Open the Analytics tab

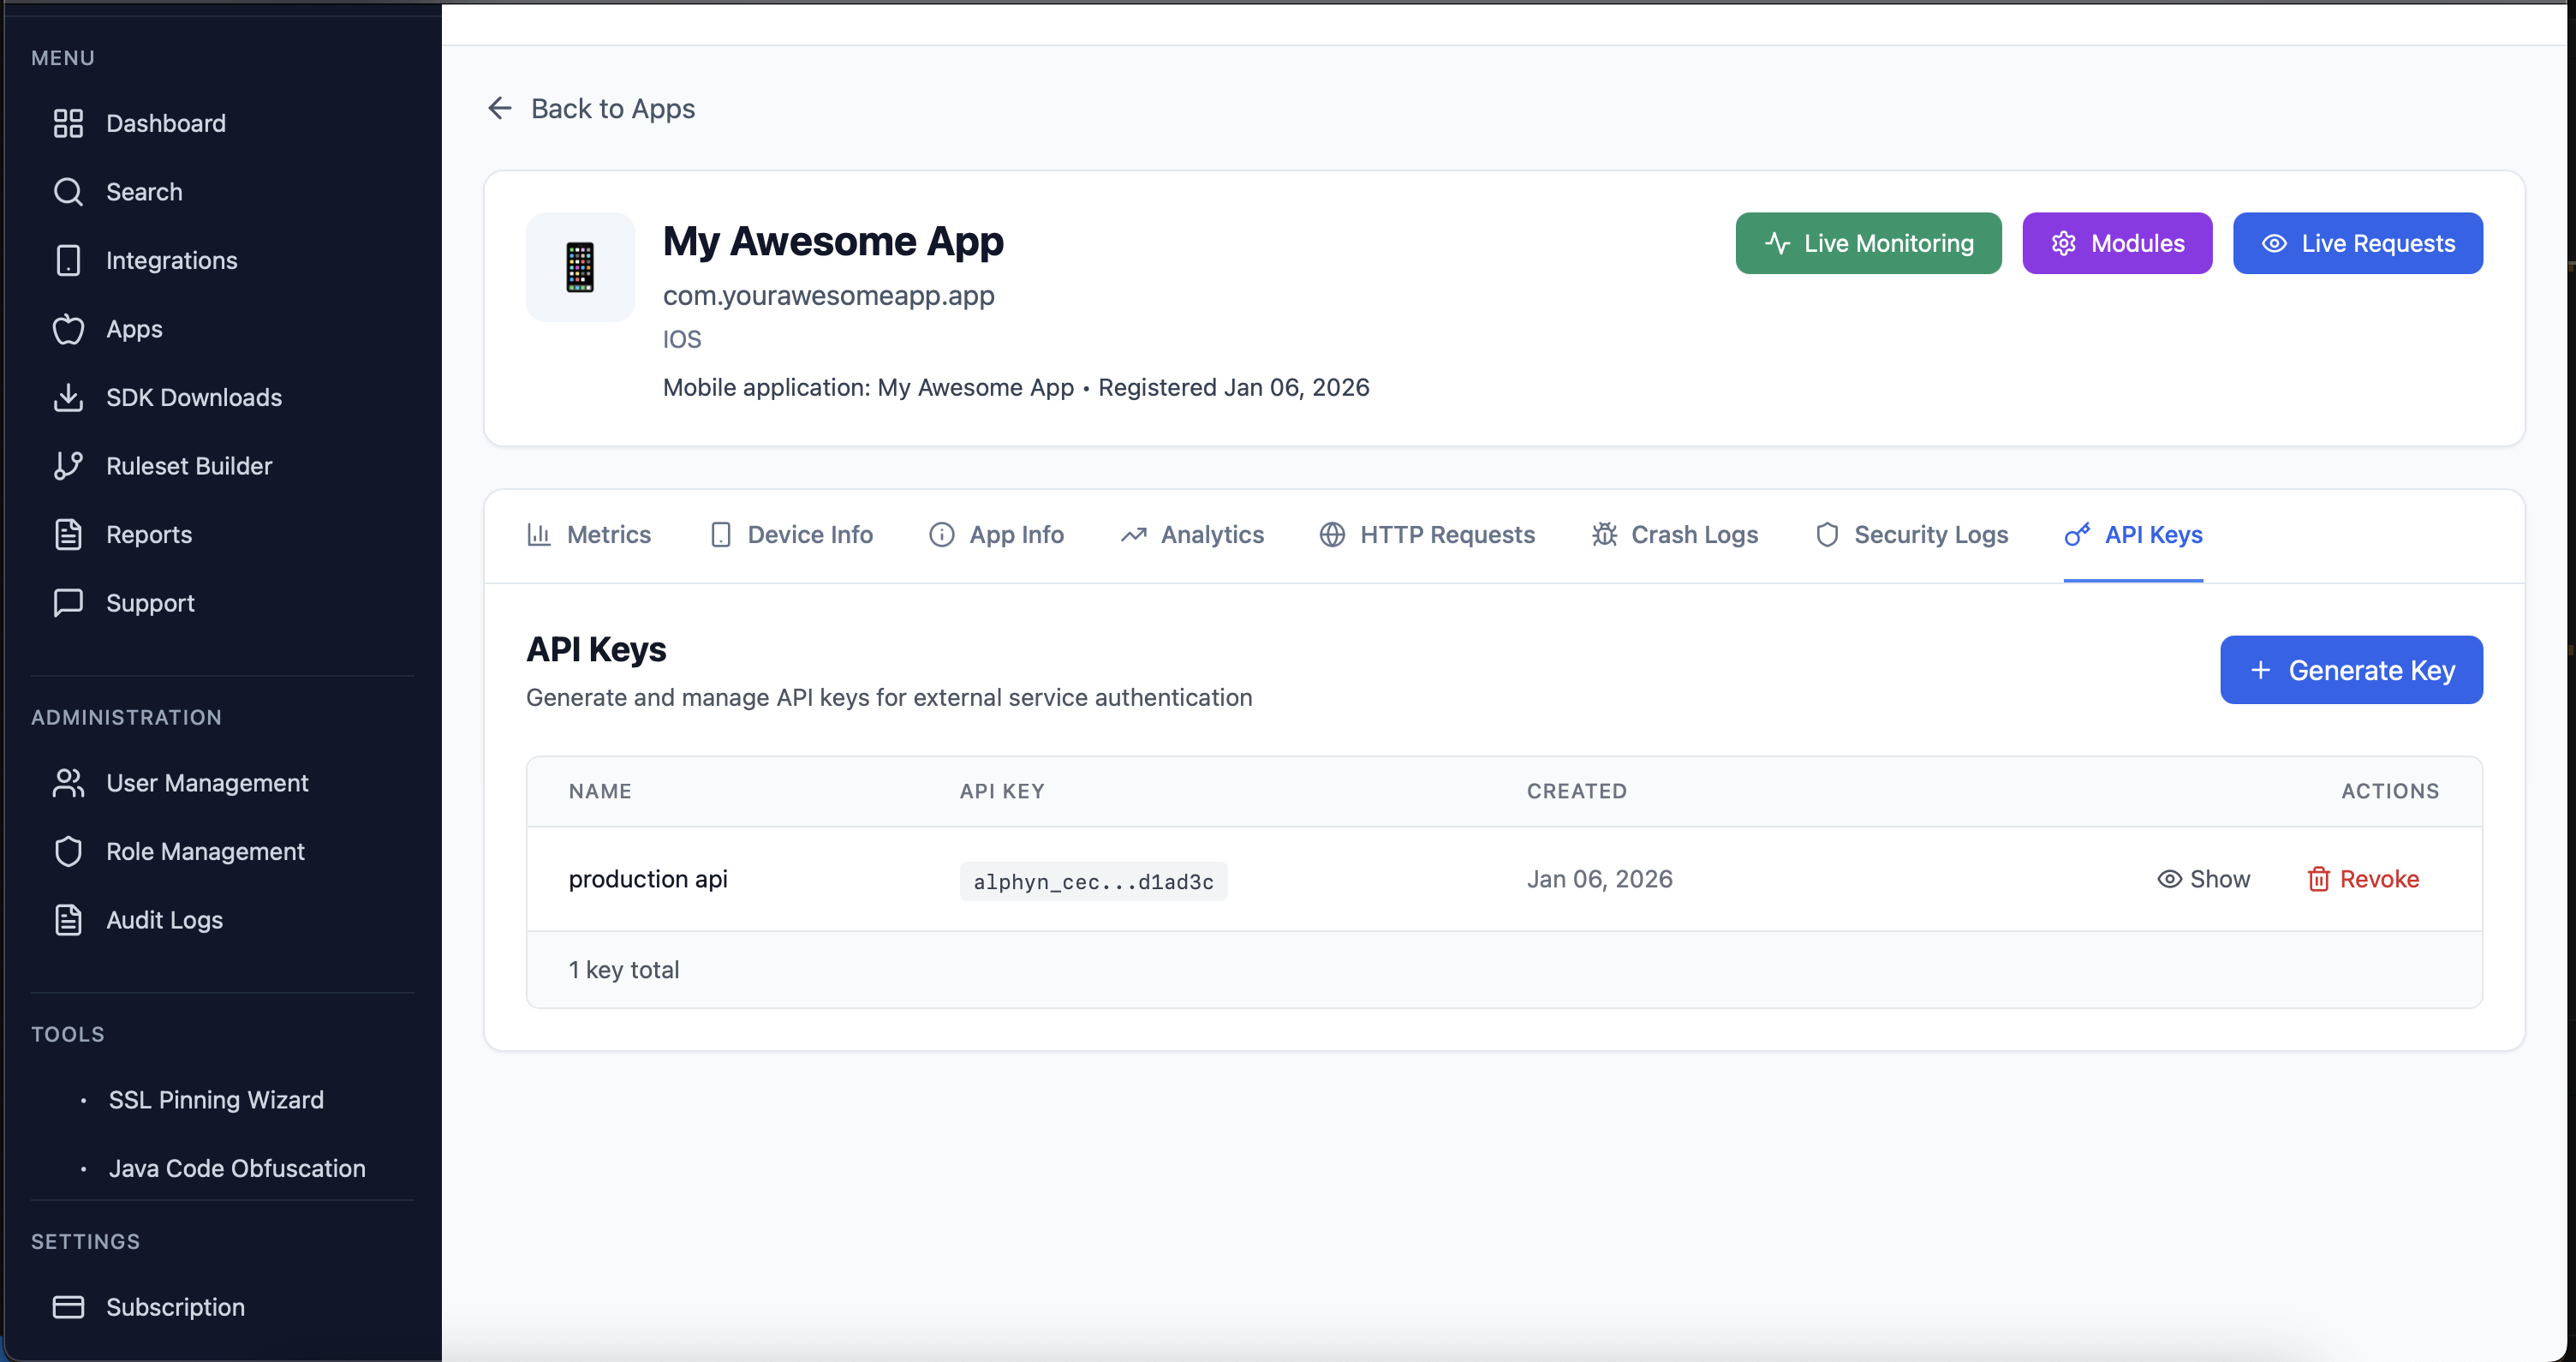1192,535
